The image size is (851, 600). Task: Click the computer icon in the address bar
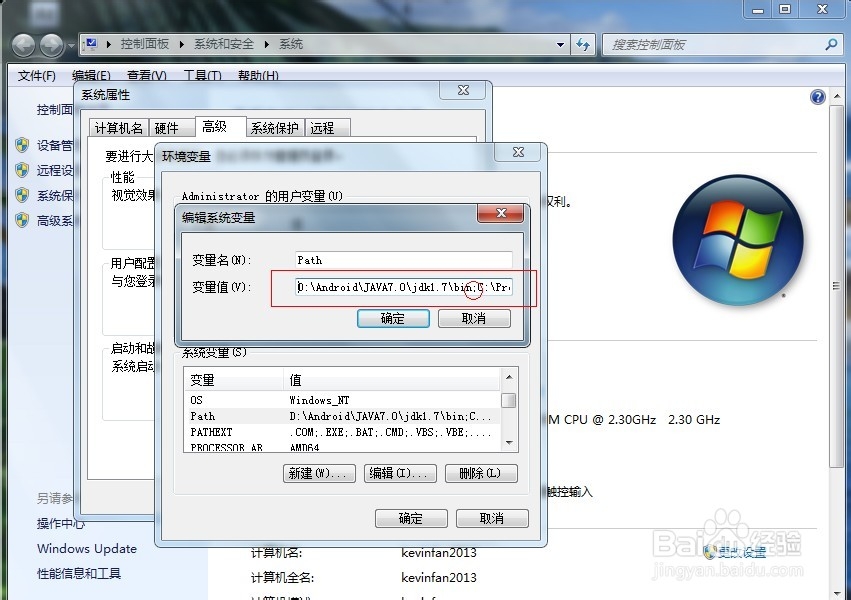tap(91, 44)
